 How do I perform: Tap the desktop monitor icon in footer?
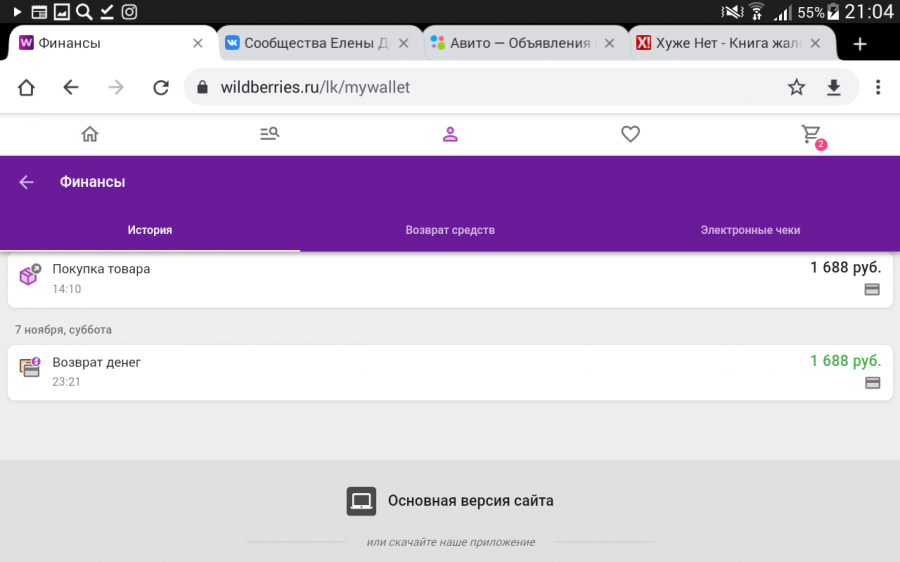click(361, 501)
